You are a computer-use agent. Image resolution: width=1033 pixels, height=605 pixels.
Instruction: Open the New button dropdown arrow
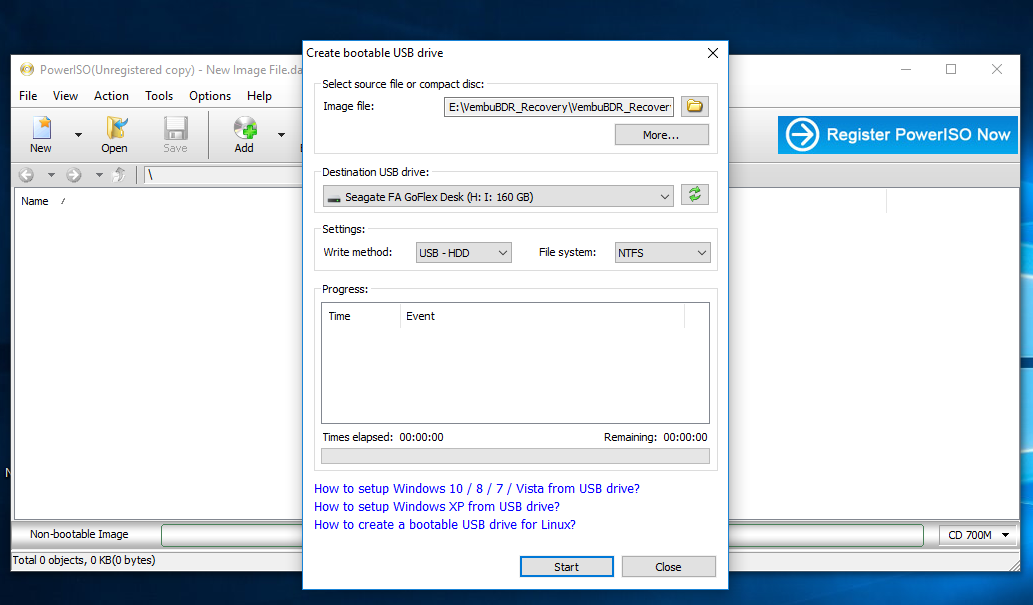pos(78,135)
